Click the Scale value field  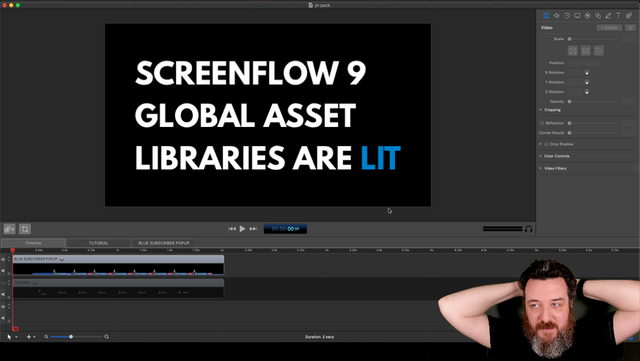[x=628, y=39]
